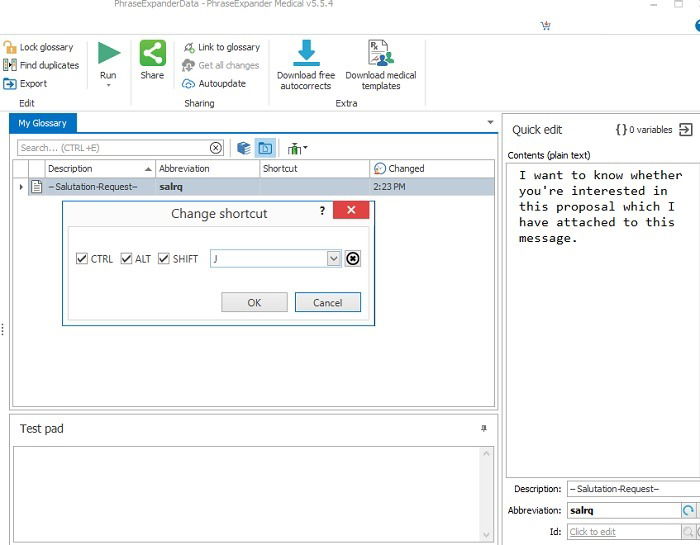Click the Salutation-Request description cell

tap(100, 187)
